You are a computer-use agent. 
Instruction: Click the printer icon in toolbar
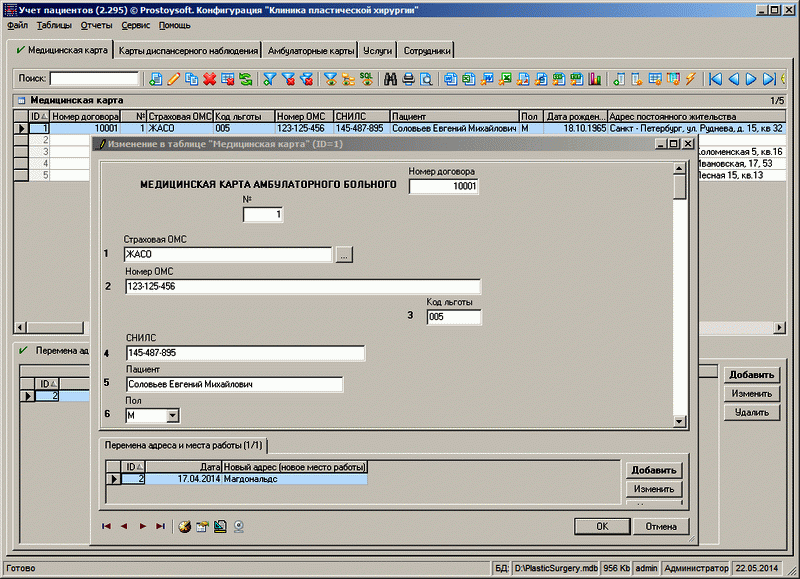pos(408,79)
